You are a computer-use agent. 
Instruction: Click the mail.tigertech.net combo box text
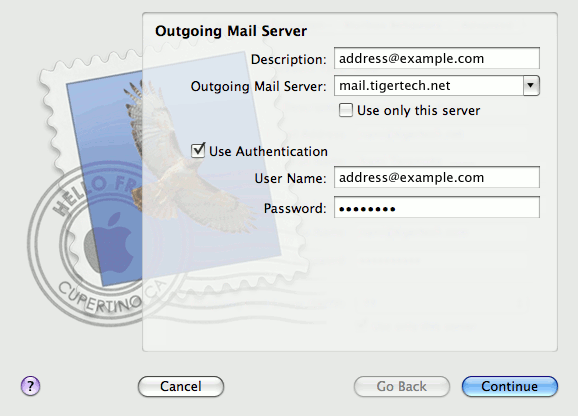(x=394, y=85)
